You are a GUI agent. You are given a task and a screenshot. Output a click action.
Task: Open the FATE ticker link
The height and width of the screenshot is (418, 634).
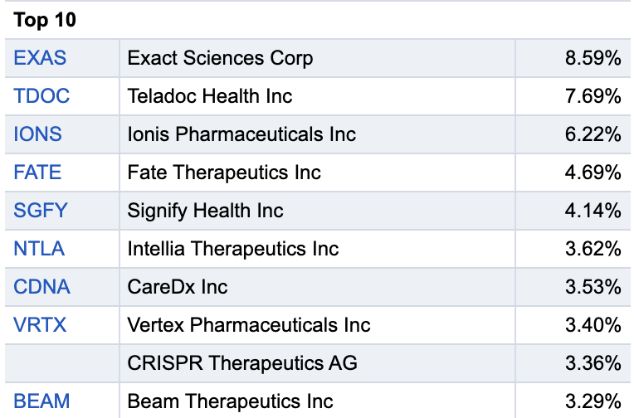point(37,172)
